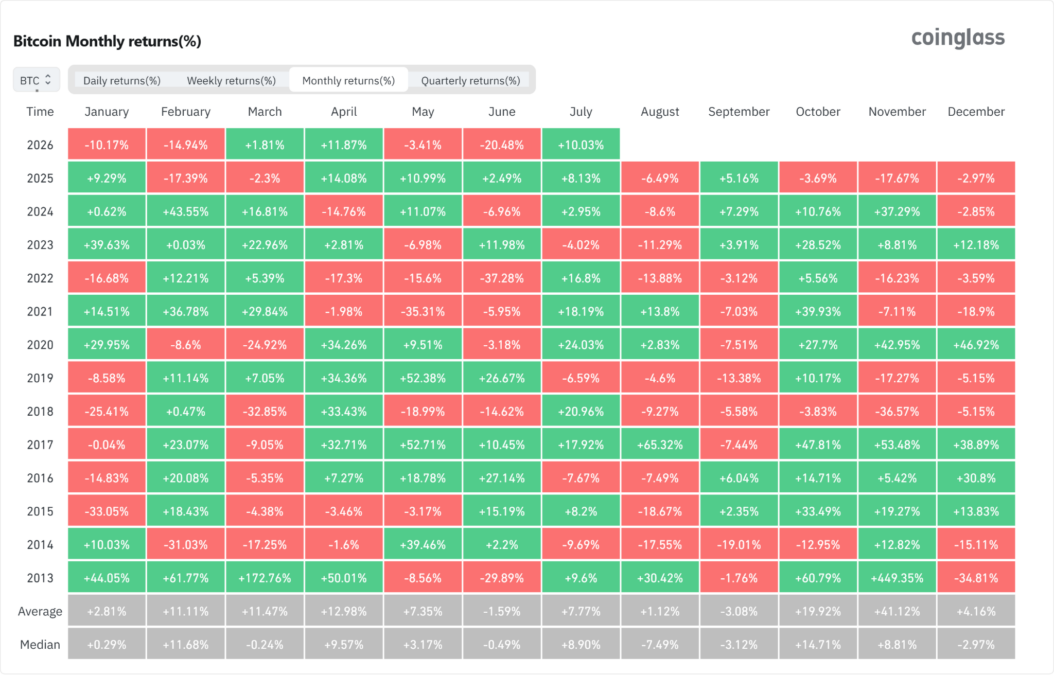Click the +46.92% cell for December 2020
This screenshot has width=1054, height=675.
click(976, 344)
